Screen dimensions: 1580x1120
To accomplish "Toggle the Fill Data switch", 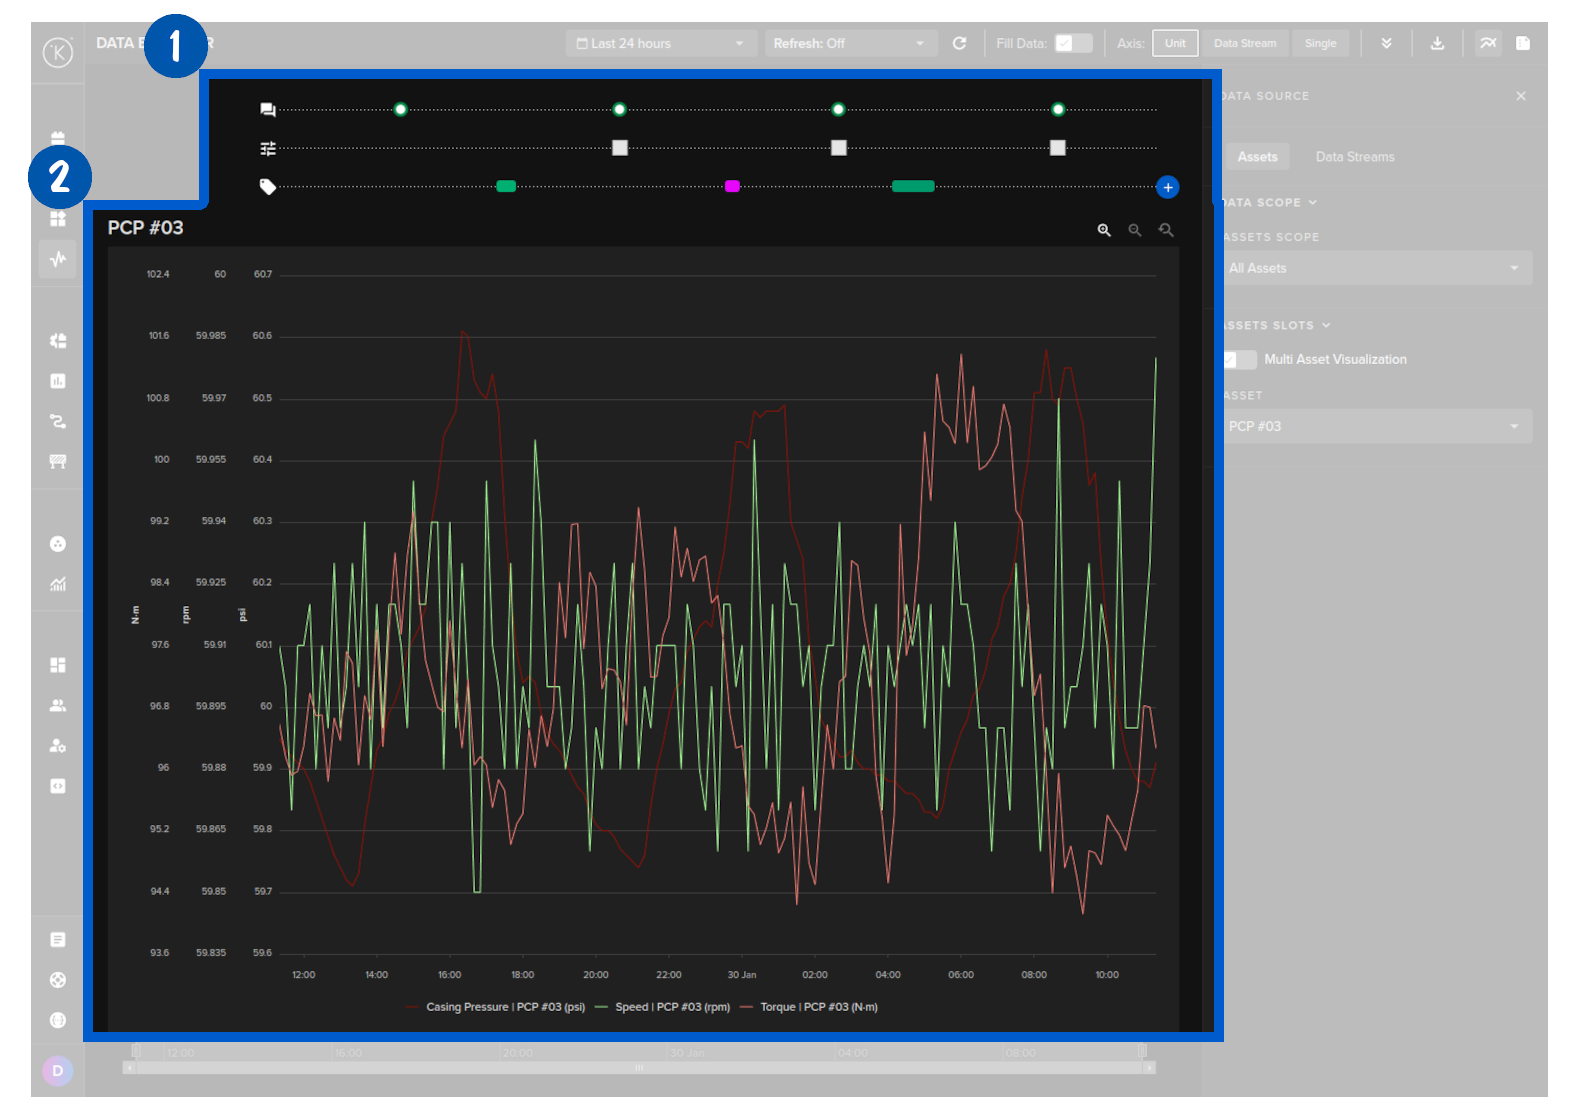I will pos(1073,43).
